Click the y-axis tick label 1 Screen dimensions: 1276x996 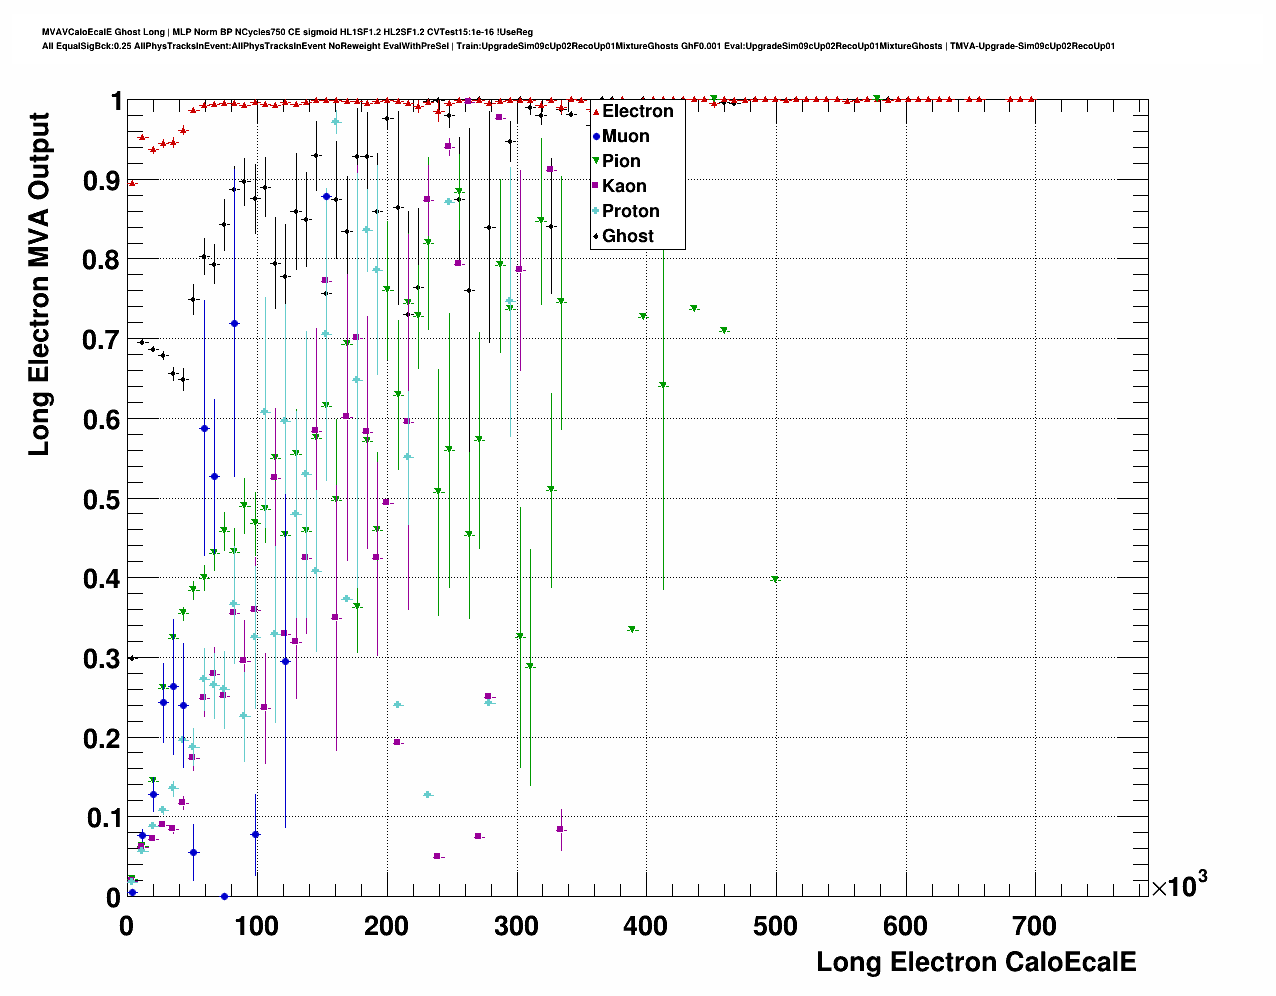115,101
